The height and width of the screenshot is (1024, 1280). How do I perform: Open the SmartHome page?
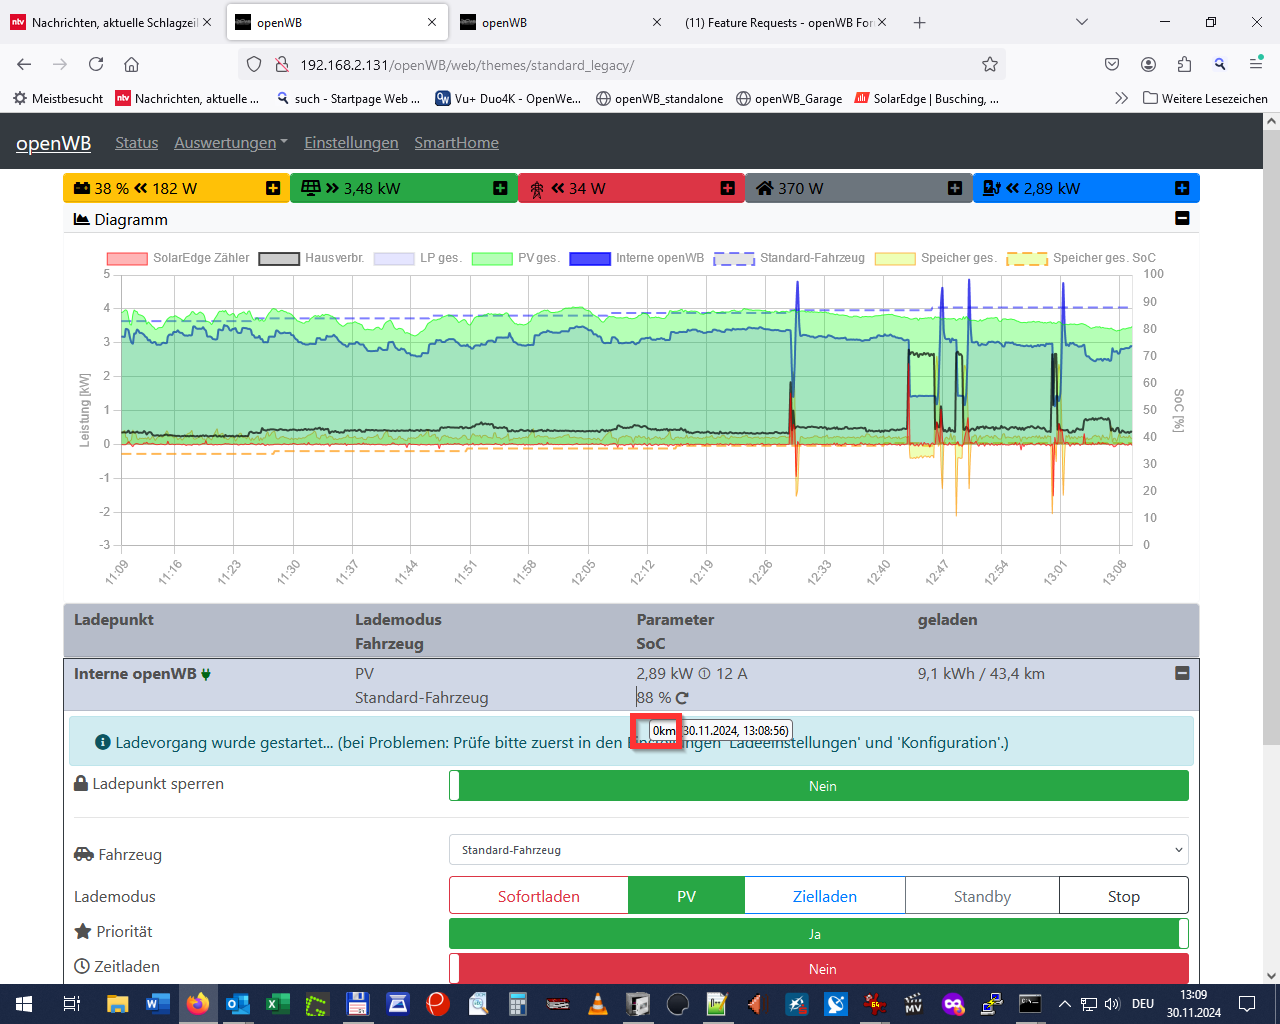(x=457, y=143)
